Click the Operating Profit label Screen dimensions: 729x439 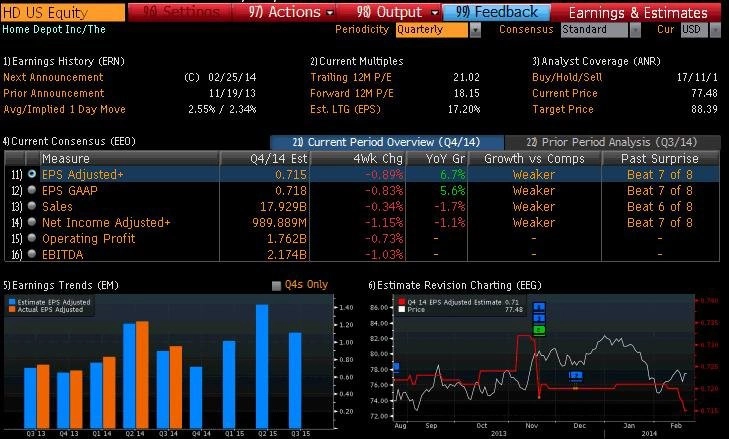click(88, 239)
